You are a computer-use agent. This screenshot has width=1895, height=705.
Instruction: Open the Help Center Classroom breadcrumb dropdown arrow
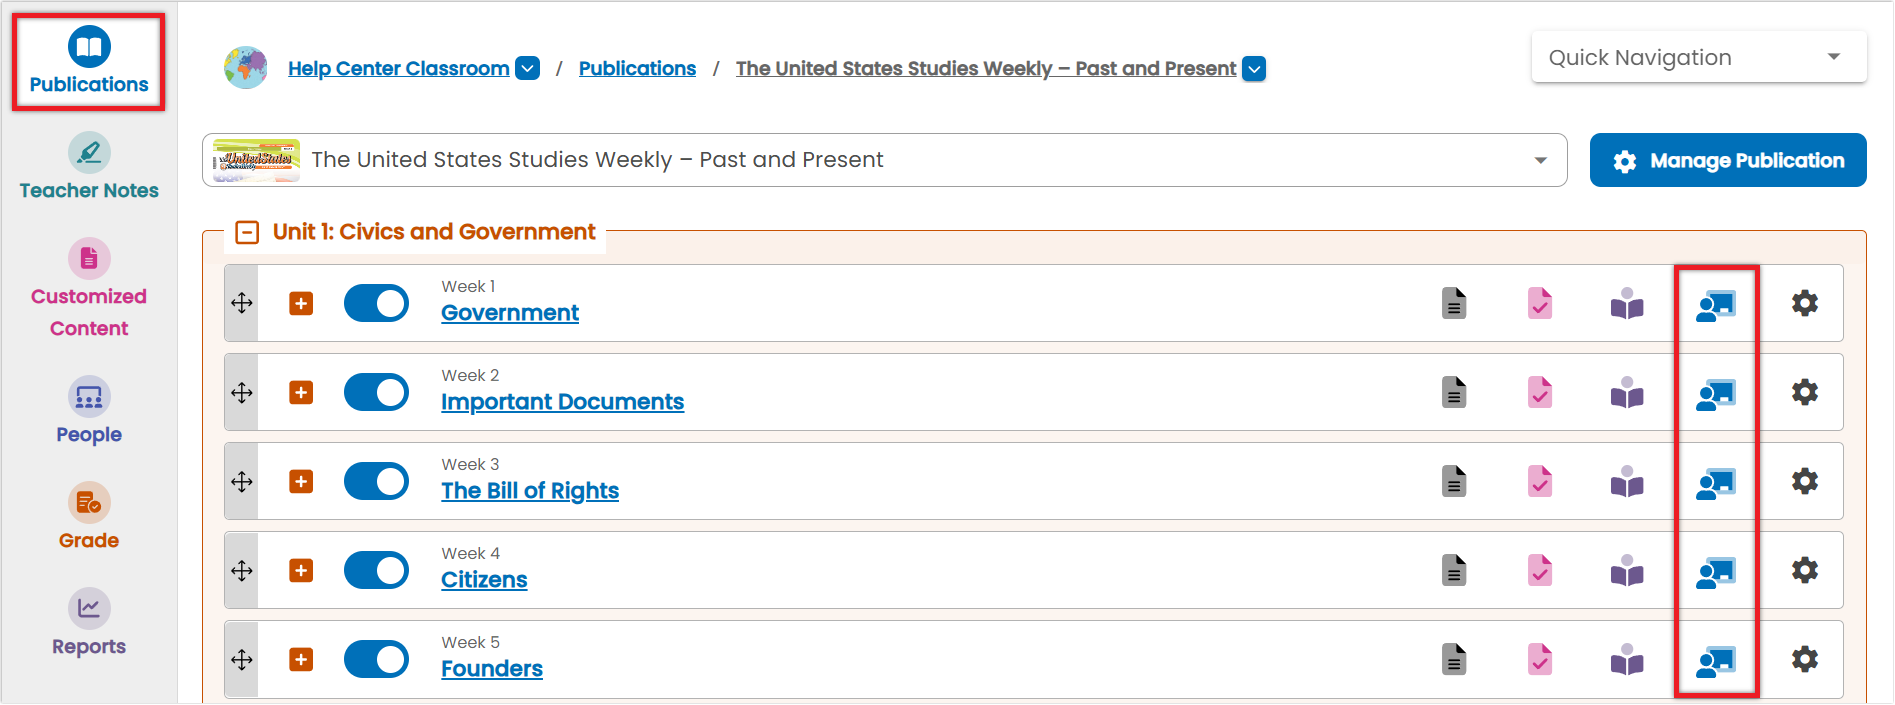527,68
